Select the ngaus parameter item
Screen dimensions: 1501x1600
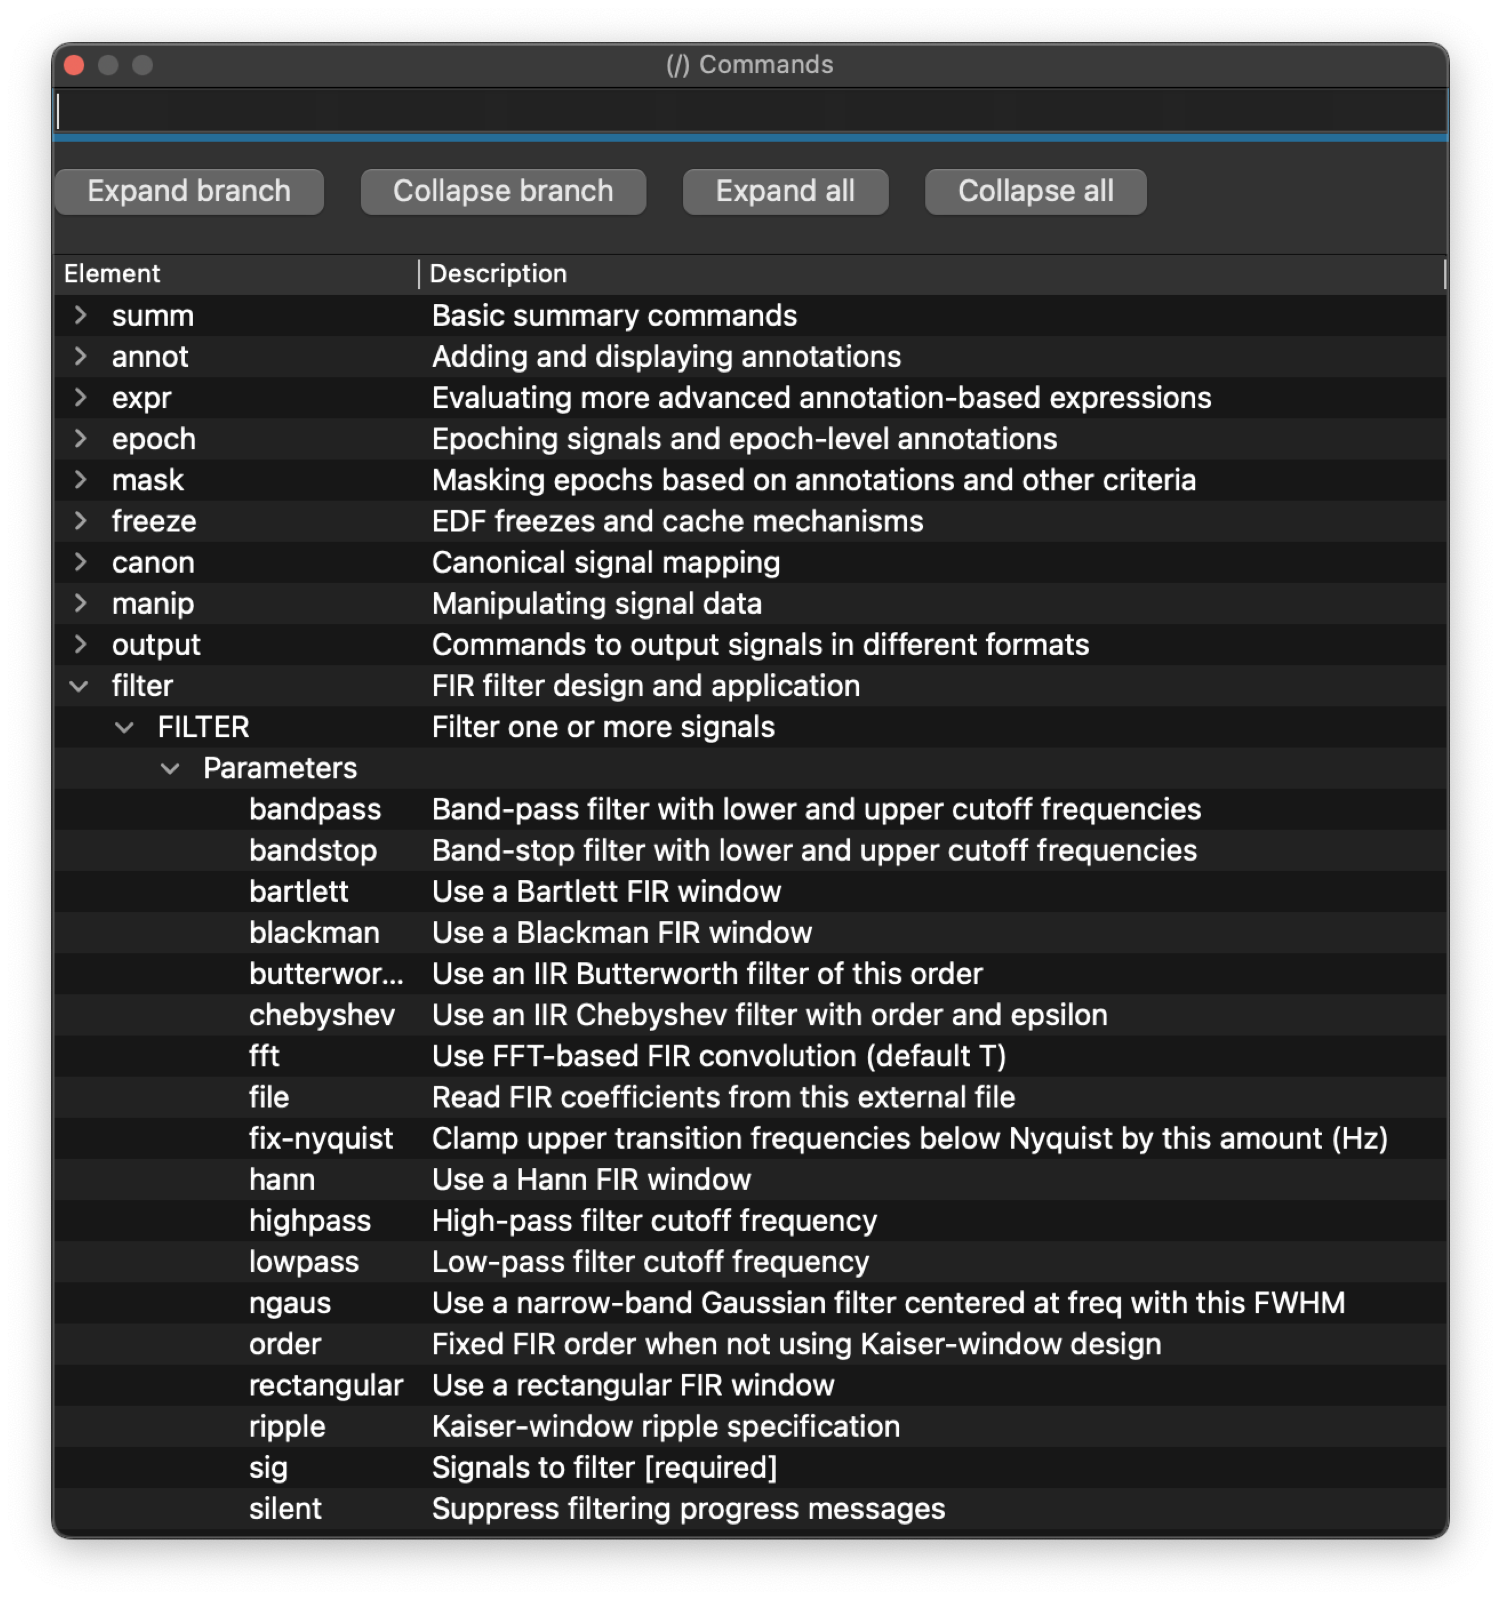point(290,1303)
